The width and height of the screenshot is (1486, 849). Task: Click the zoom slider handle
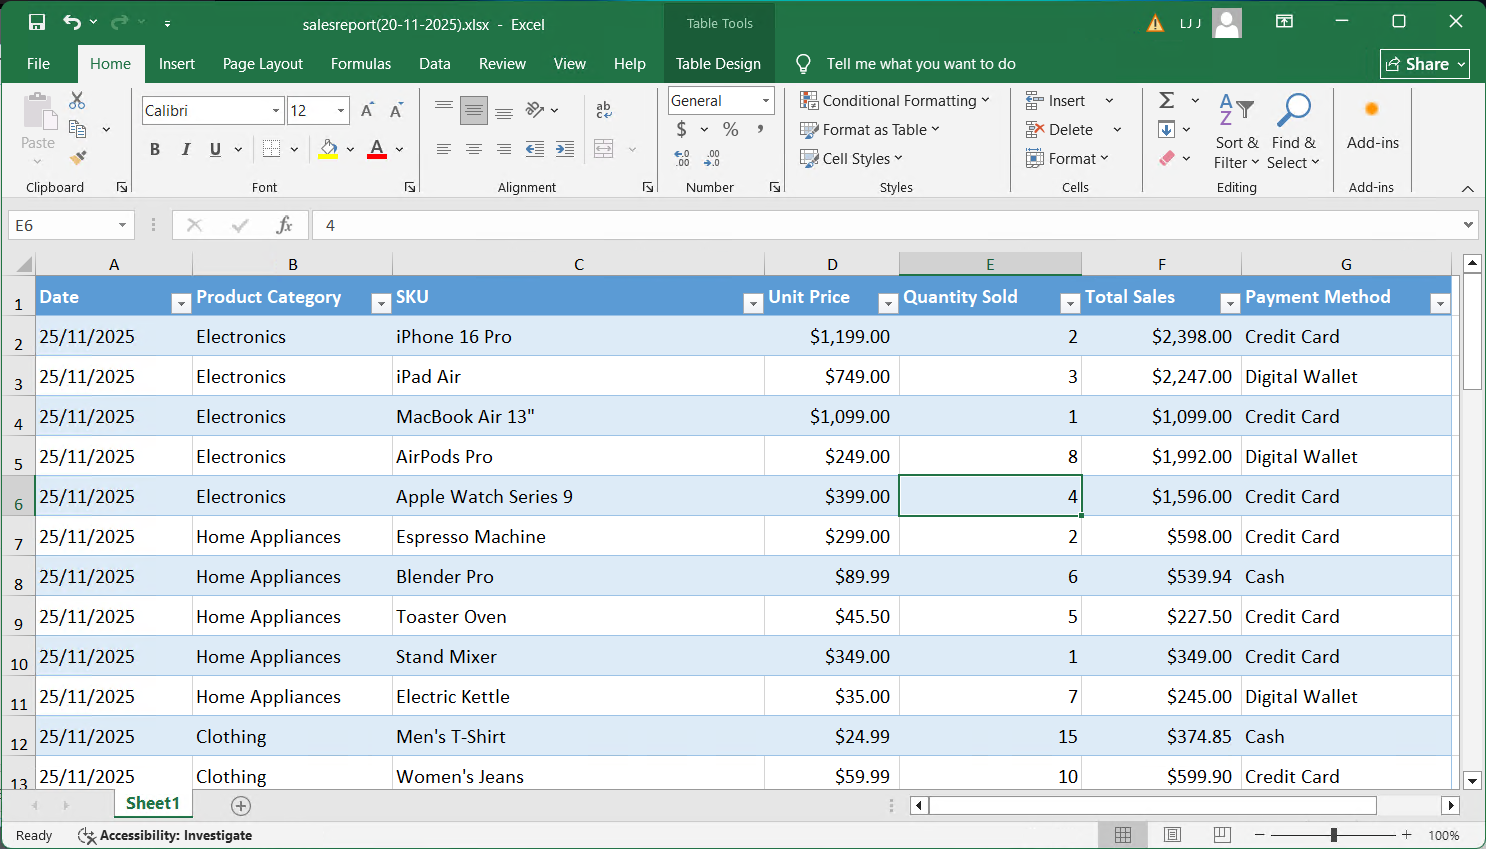1333,834
